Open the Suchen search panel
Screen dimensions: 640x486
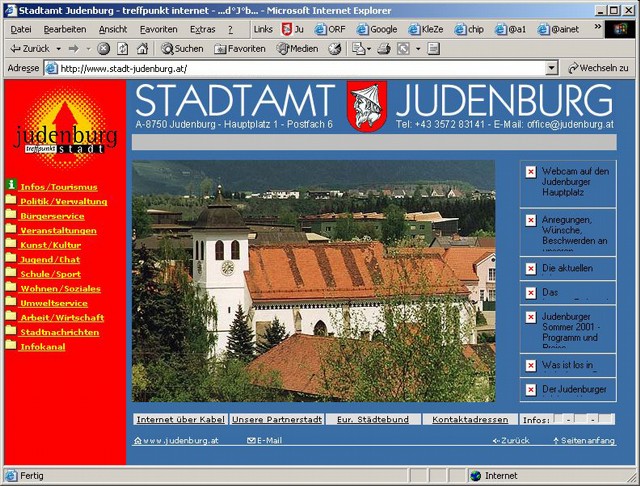tap(182, 48)
